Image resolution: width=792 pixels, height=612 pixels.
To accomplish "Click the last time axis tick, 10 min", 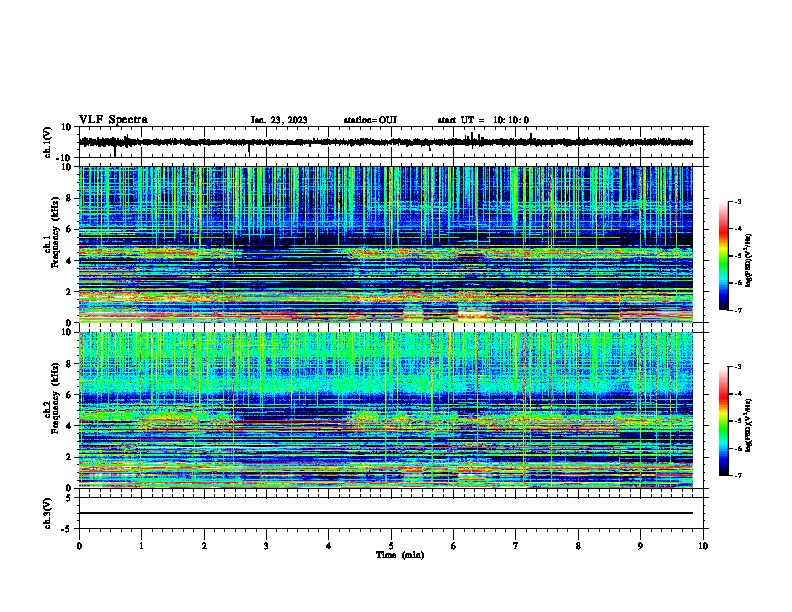I will click(703, 545).
